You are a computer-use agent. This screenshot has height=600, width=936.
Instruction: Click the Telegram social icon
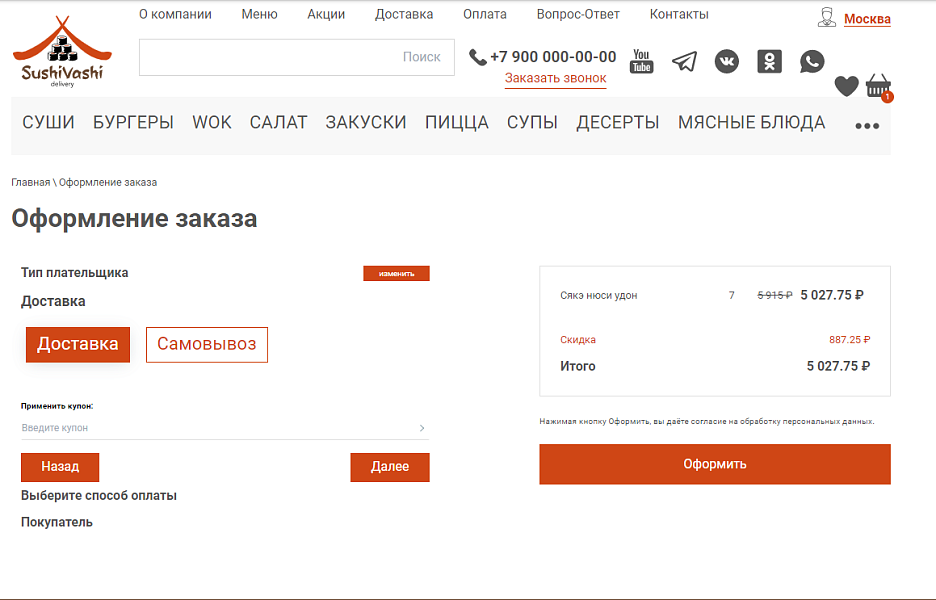(683, 61)
